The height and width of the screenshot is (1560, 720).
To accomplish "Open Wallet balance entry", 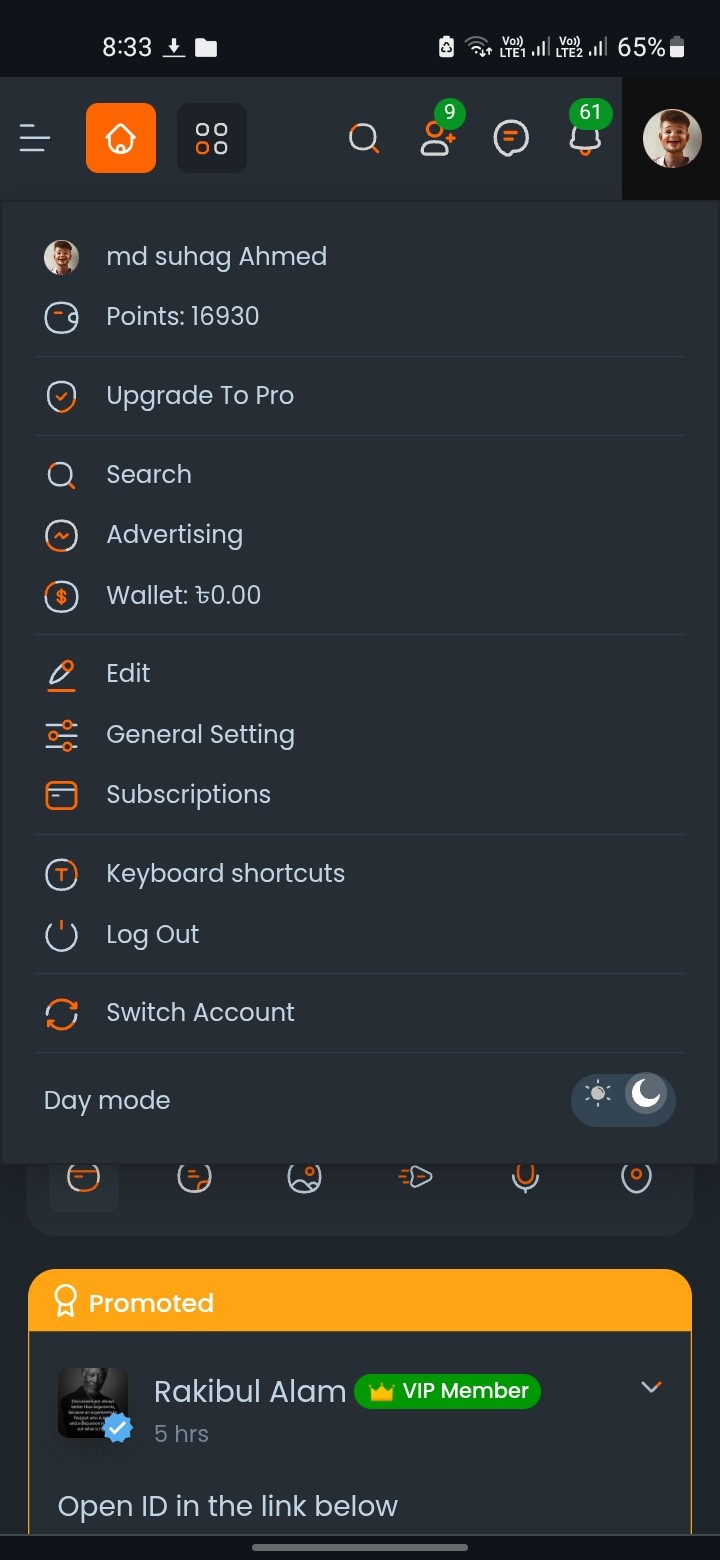I will coord(183,596).
